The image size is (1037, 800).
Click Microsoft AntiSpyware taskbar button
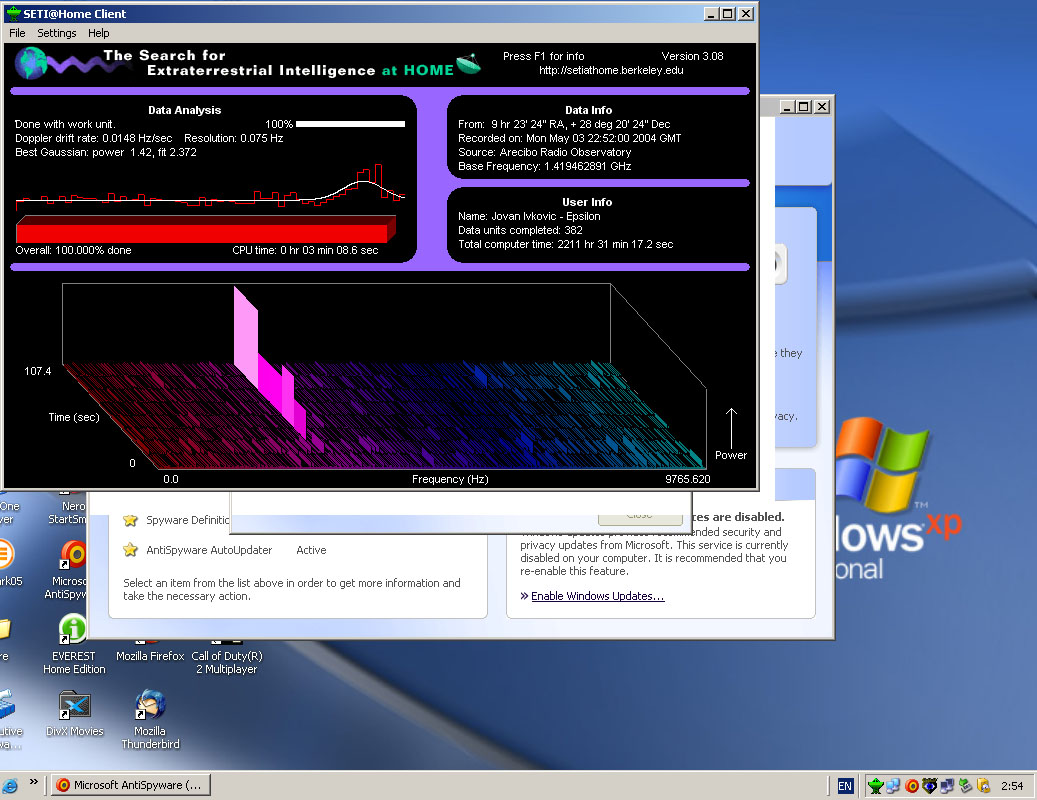click(x=131, y=785)
